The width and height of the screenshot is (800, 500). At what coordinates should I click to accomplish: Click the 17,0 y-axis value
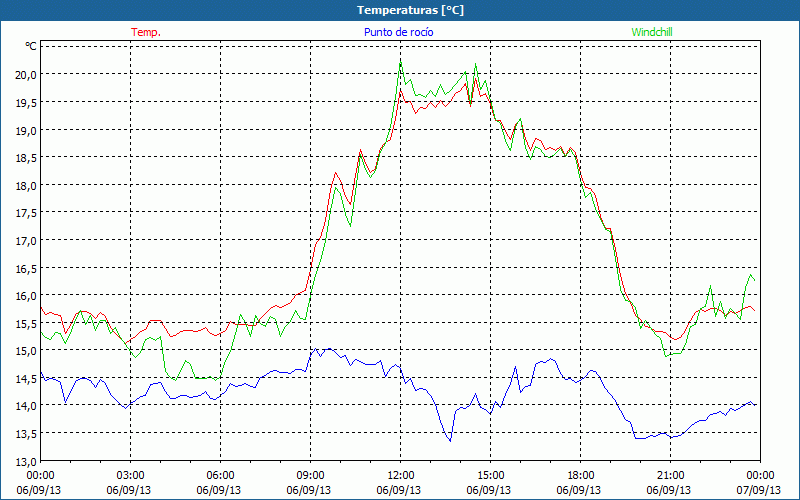(26, 240)
